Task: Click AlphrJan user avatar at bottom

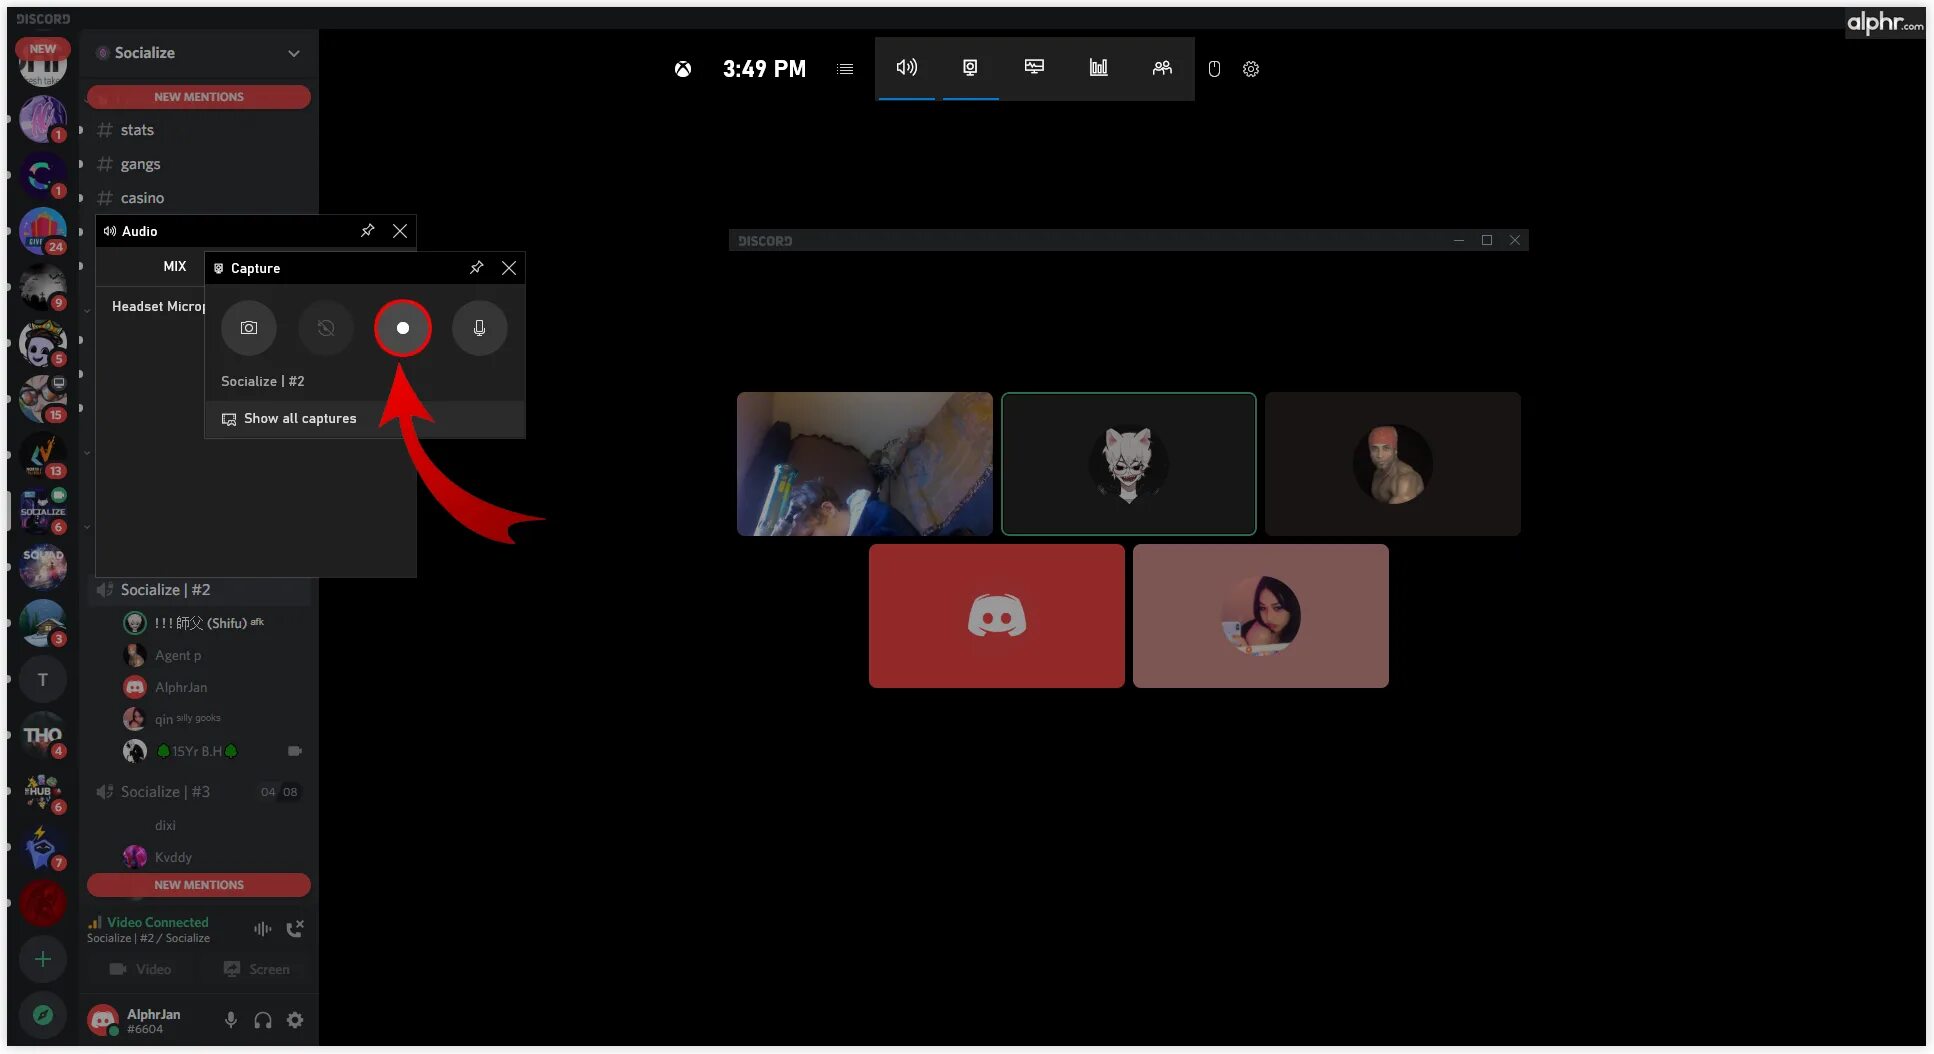Action: [103, 1020]
